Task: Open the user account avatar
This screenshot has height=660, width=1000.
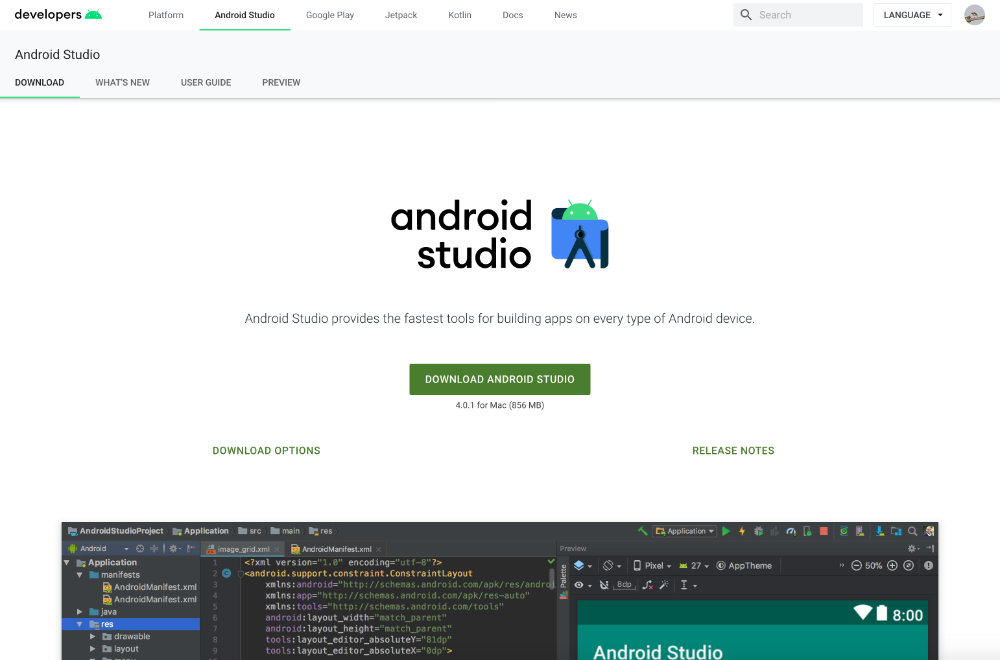Action: (974, 15)
